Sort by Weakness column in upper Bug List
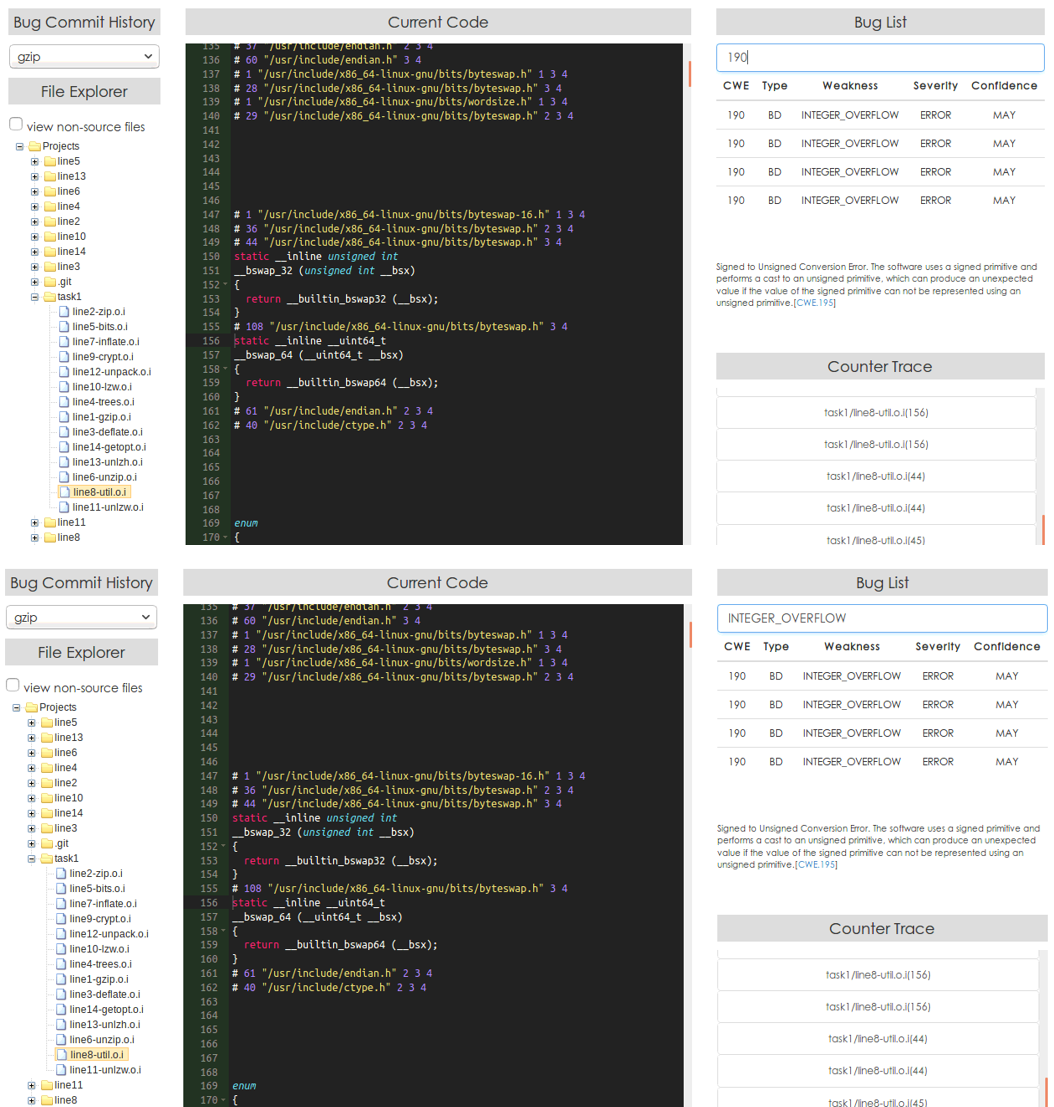Screen dimensions: 1054x1107 click(x=850, y=85)
